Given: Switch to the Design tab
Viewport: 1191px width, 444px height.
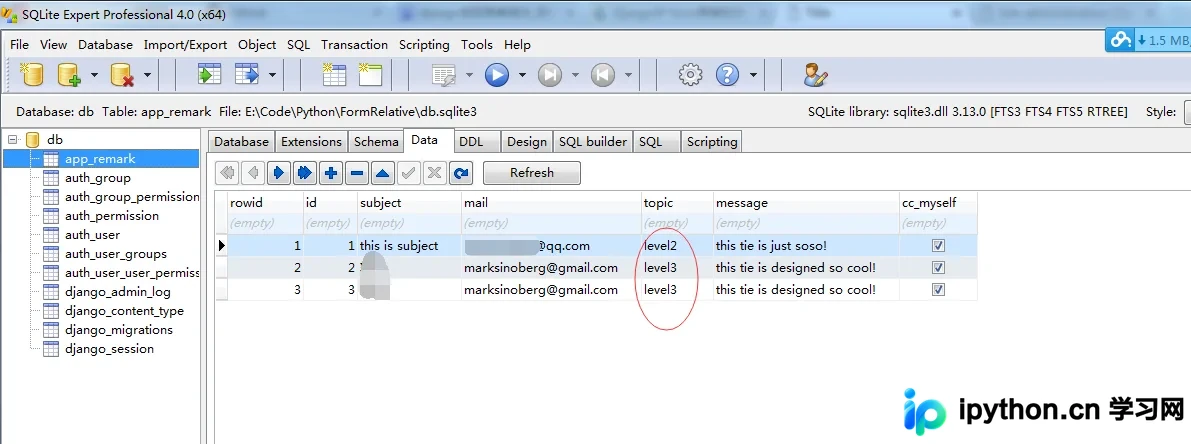Looking at the screenshot, I should [x=526, y=141].
